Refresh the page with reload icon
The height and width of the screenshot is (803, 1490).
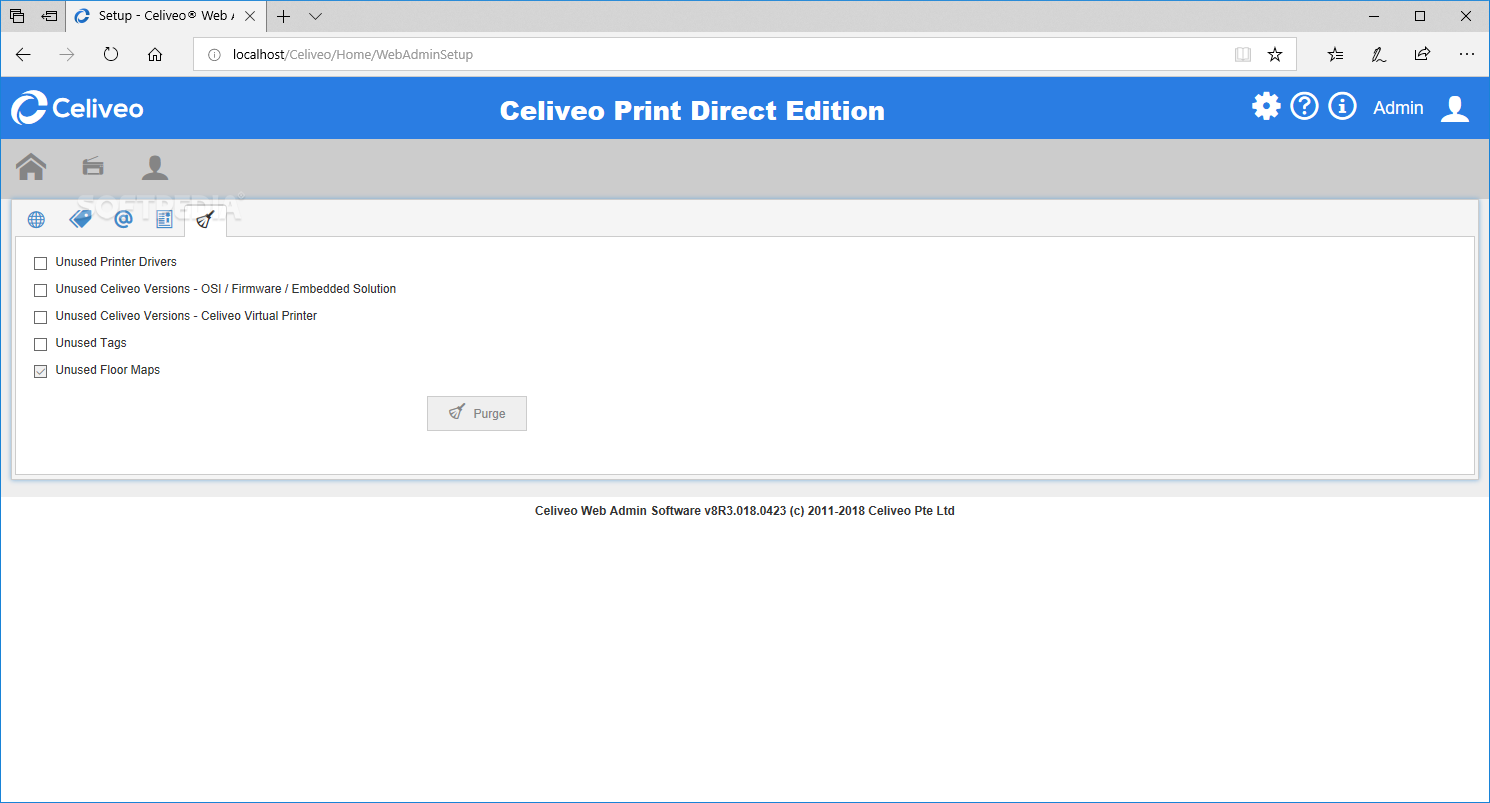click(x=111, y=55)
